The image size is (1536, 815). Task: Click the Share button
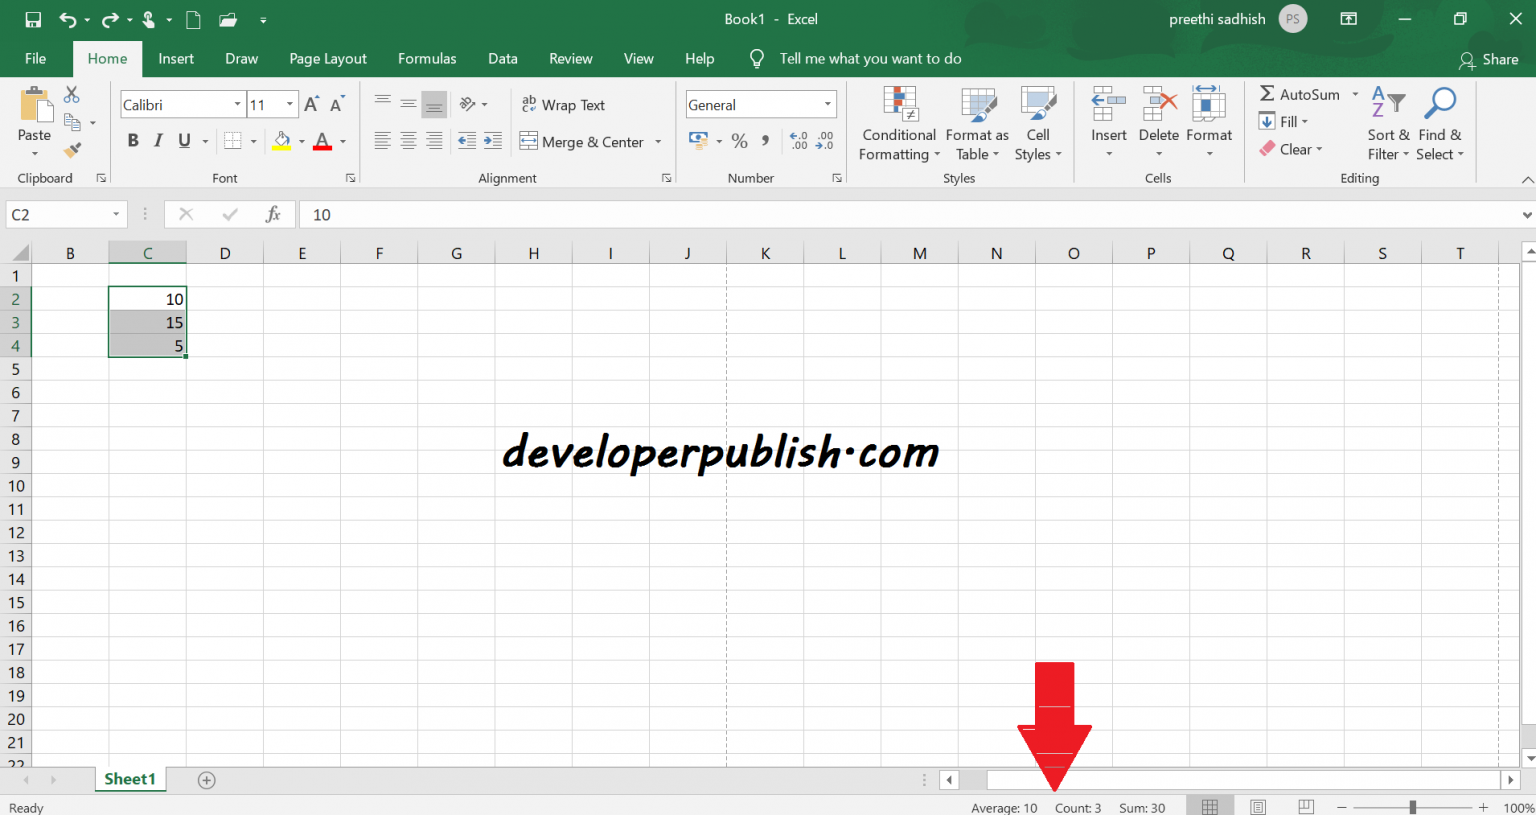click(1489, 60)
